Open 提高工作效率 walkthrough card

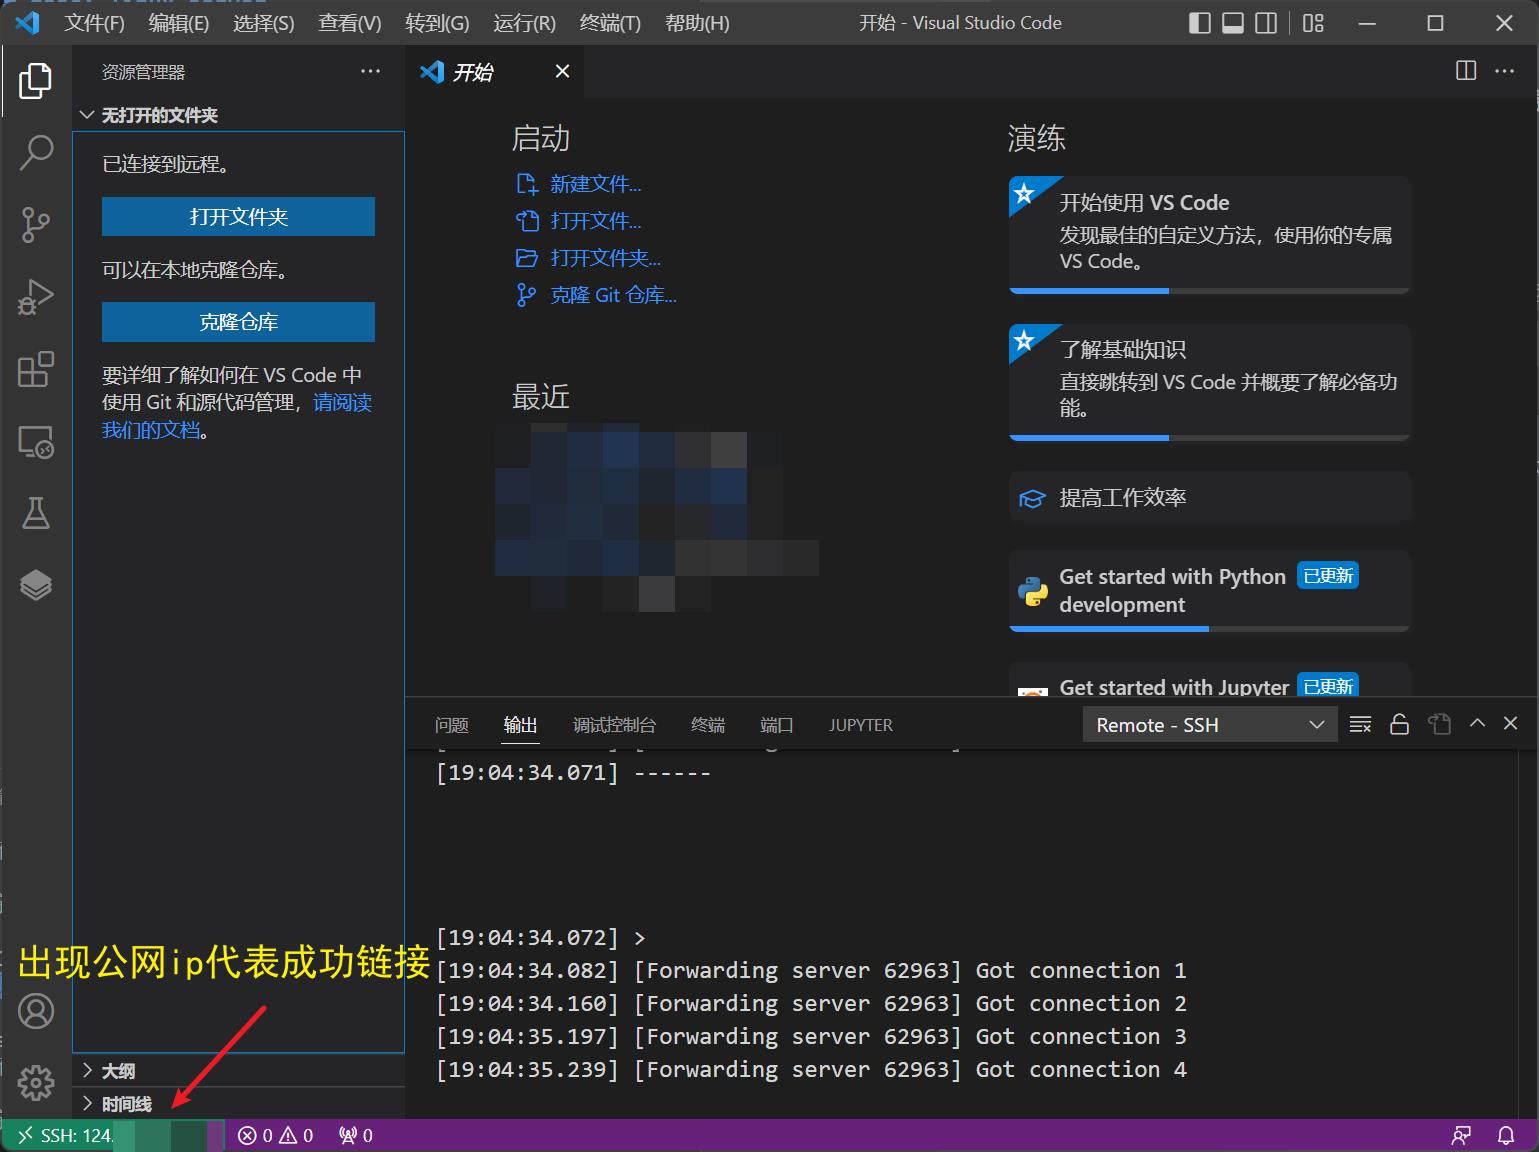click(1209, 498)
